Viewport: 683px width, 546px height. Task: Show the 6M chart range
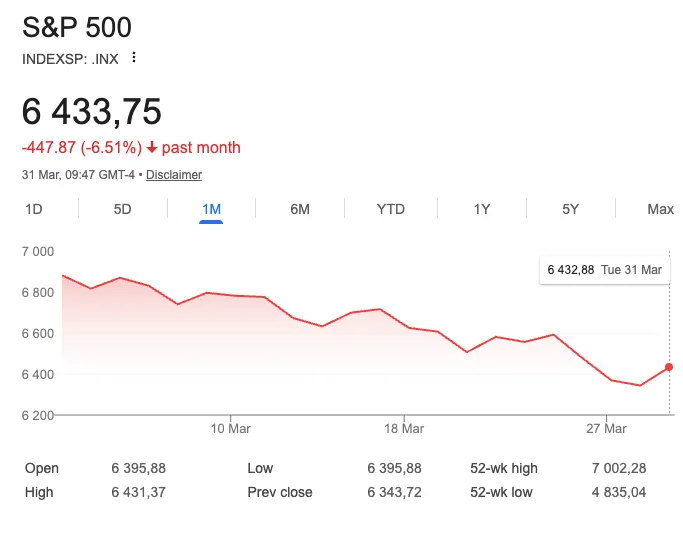pyautogui.click(x=300, y=209)
